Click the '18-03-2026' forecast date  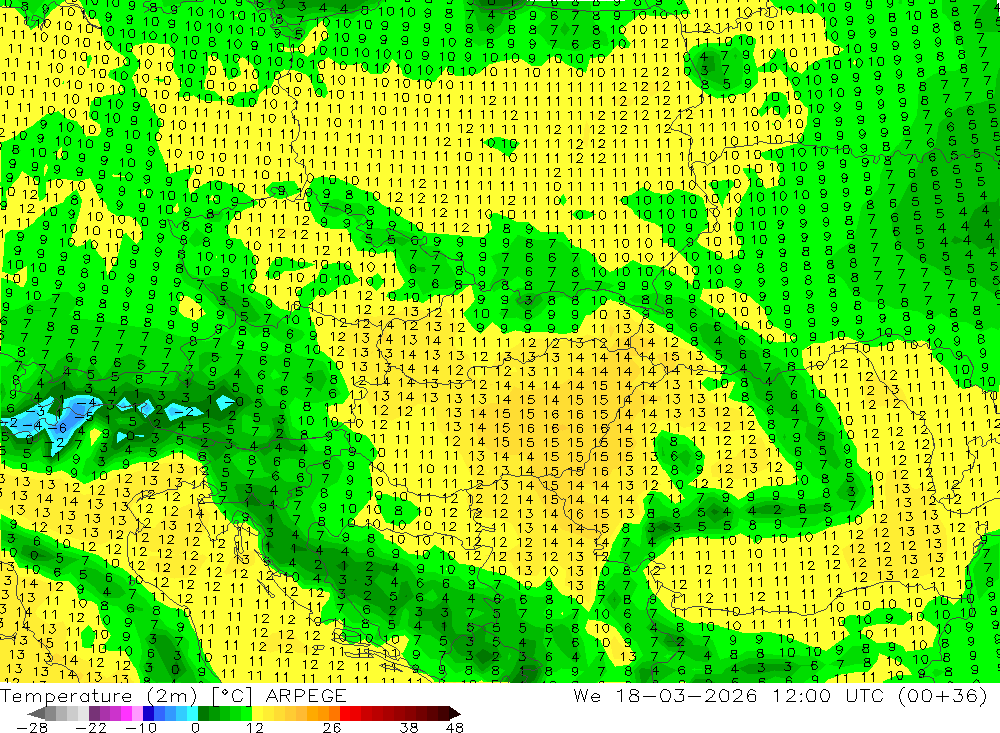[x=686, y=695]
